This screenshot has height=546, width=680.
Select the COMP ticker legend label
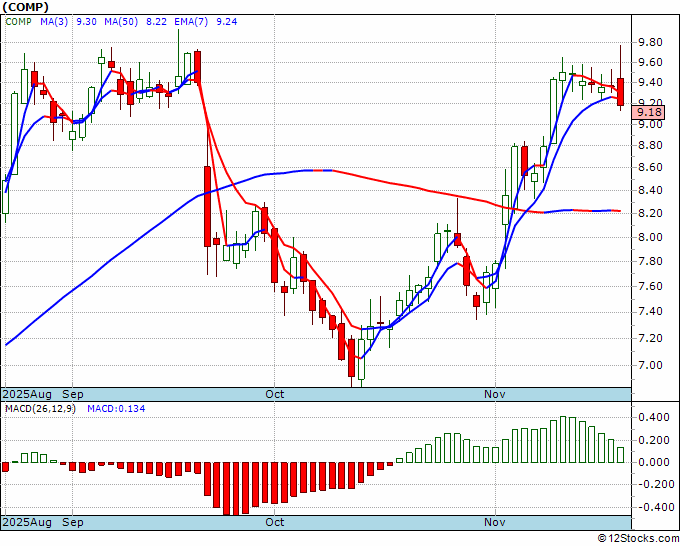pyautogui.click(x=18, y=22)
